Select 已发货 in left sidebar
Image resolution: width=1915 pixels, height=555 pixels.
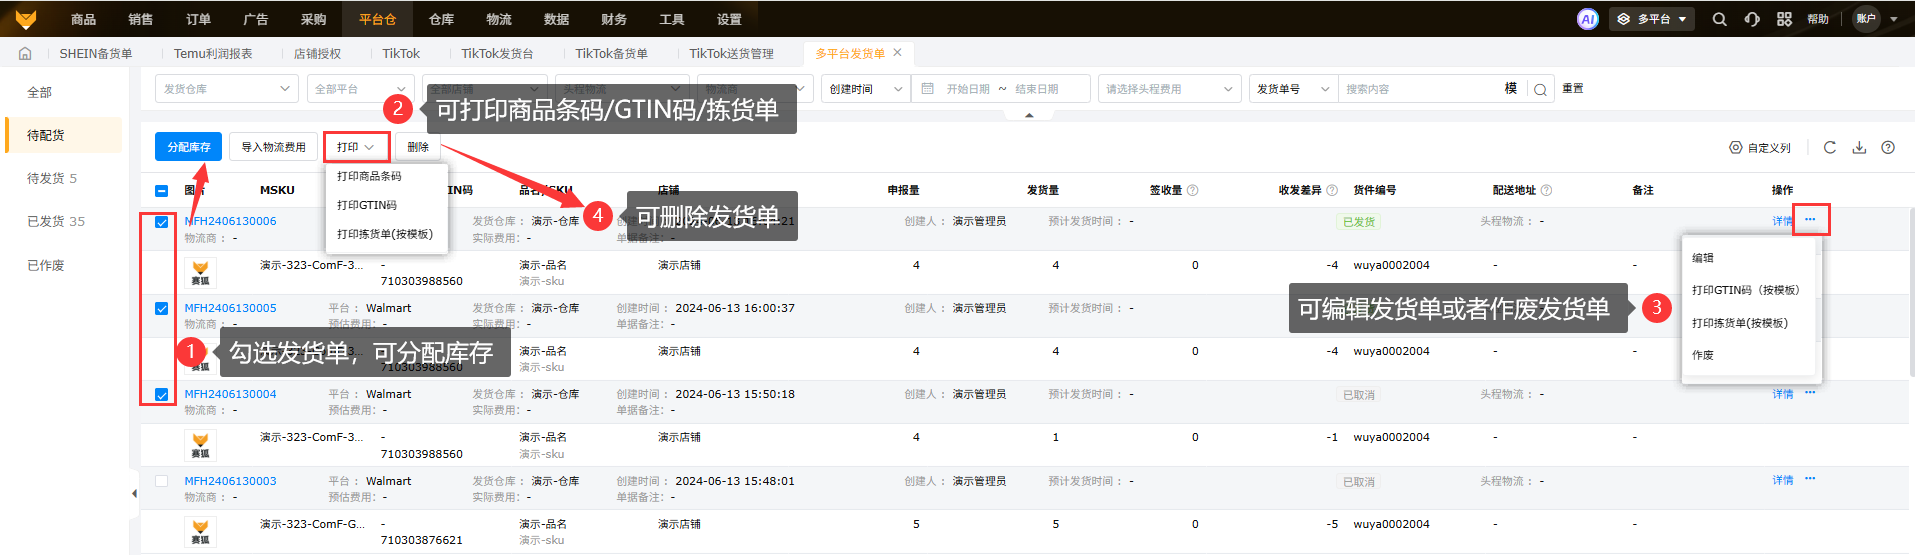(56, 221)
